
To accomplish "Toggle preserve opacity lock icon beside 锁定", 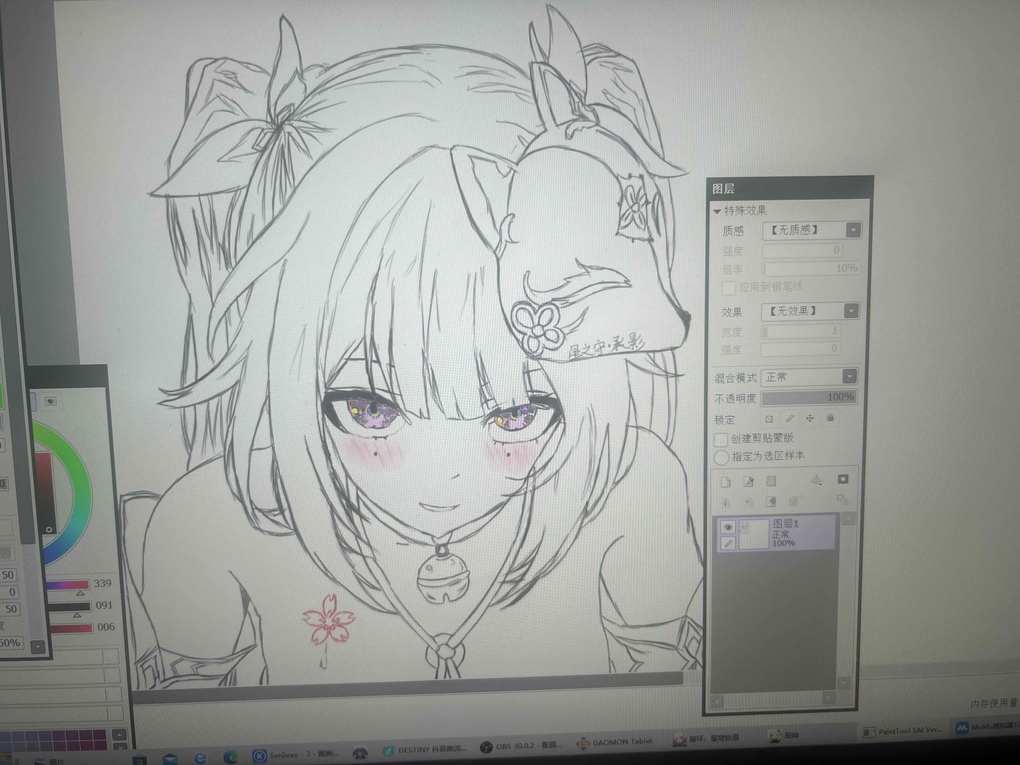I will pos(769,419).
